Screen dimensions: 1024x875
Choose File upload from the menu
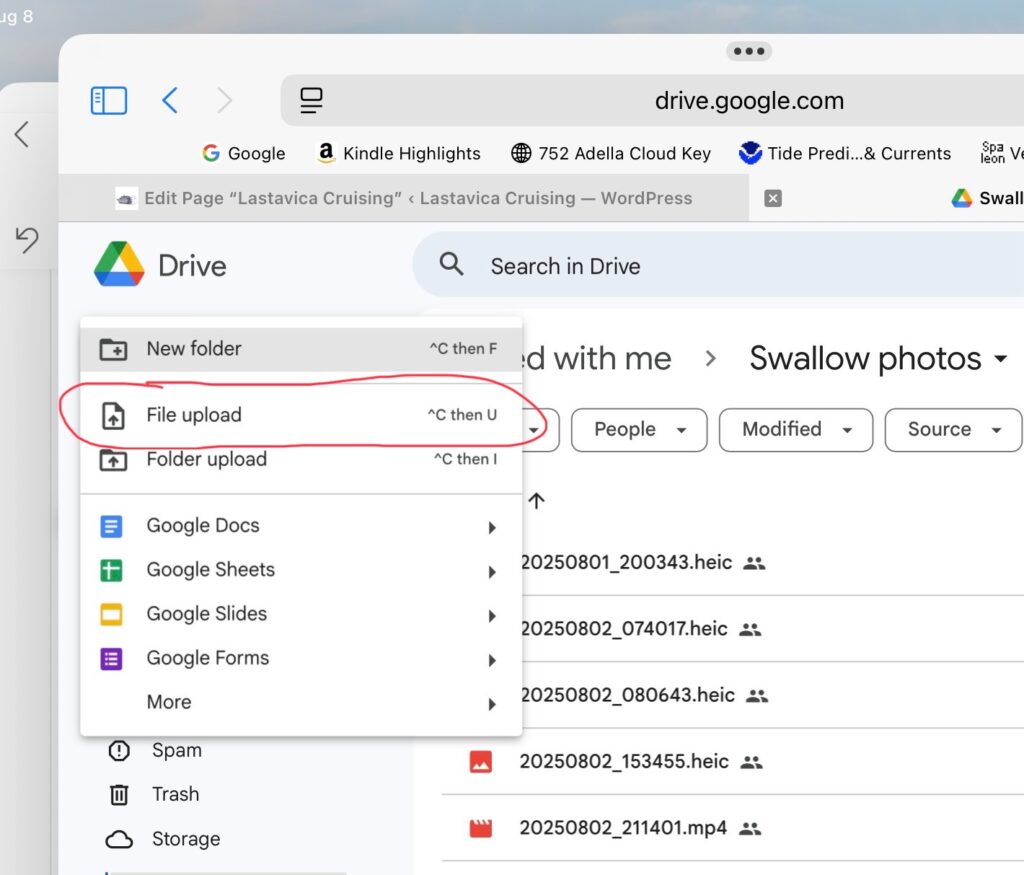coord(301,415)
